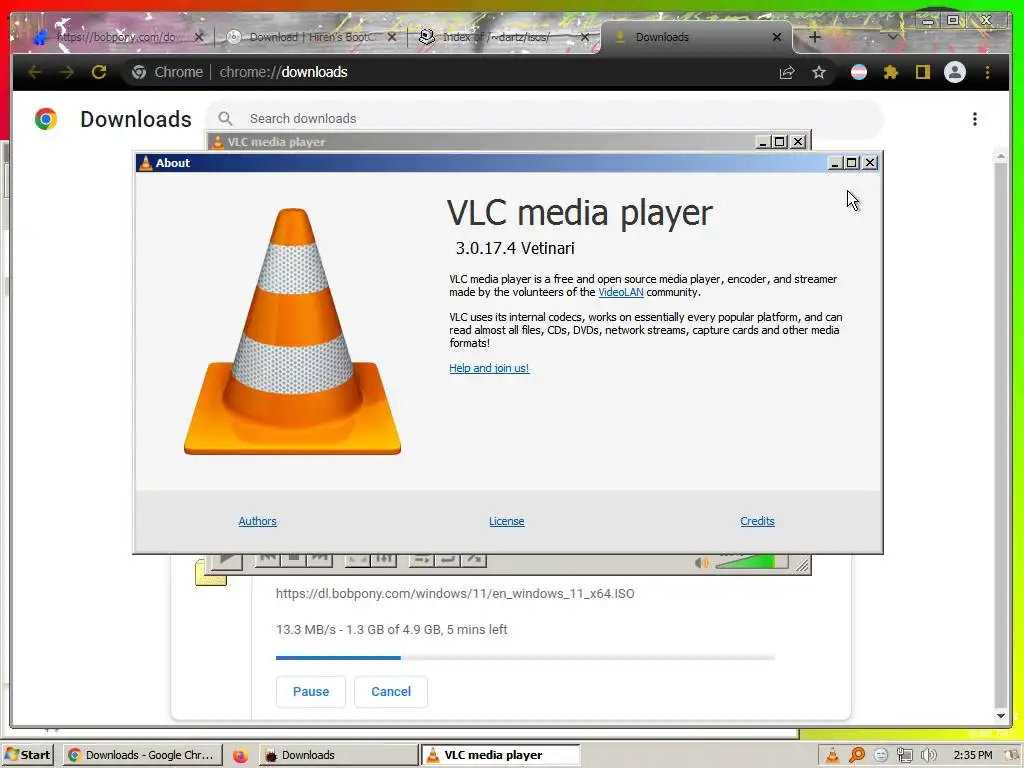Pause the Windows 11 ISO download

310,691
